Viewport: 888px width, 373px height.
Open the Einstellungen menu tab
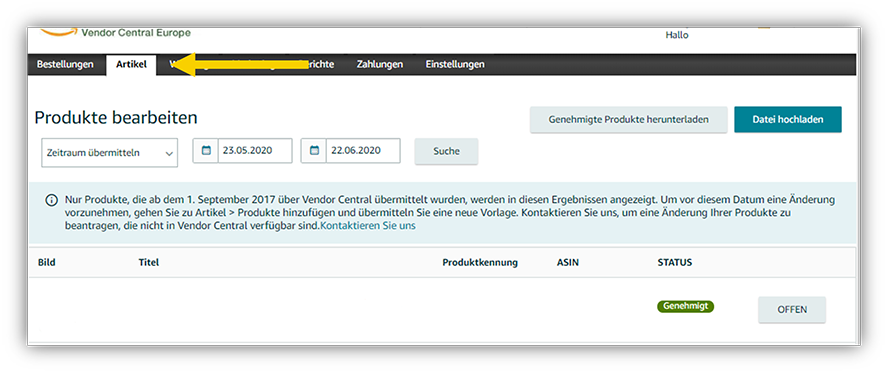click(x=455, y=65)
